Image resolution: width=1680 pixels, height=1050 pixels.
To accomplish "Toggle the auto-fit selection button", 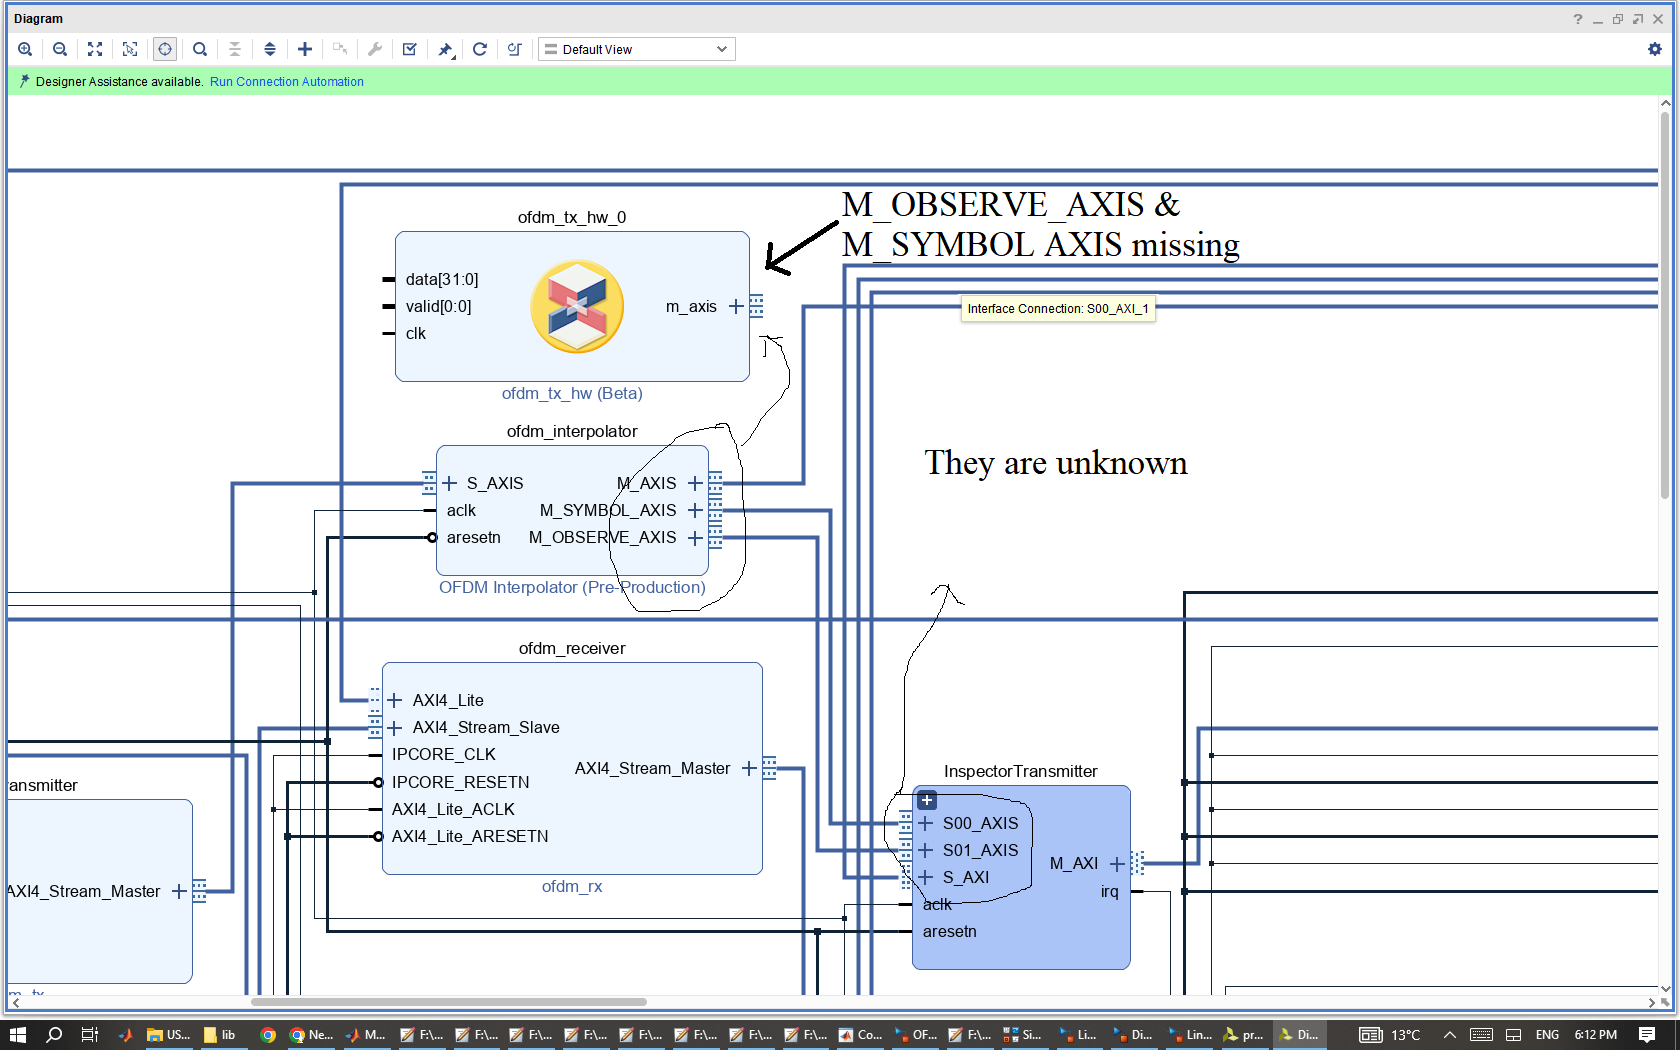I will 165,49.
